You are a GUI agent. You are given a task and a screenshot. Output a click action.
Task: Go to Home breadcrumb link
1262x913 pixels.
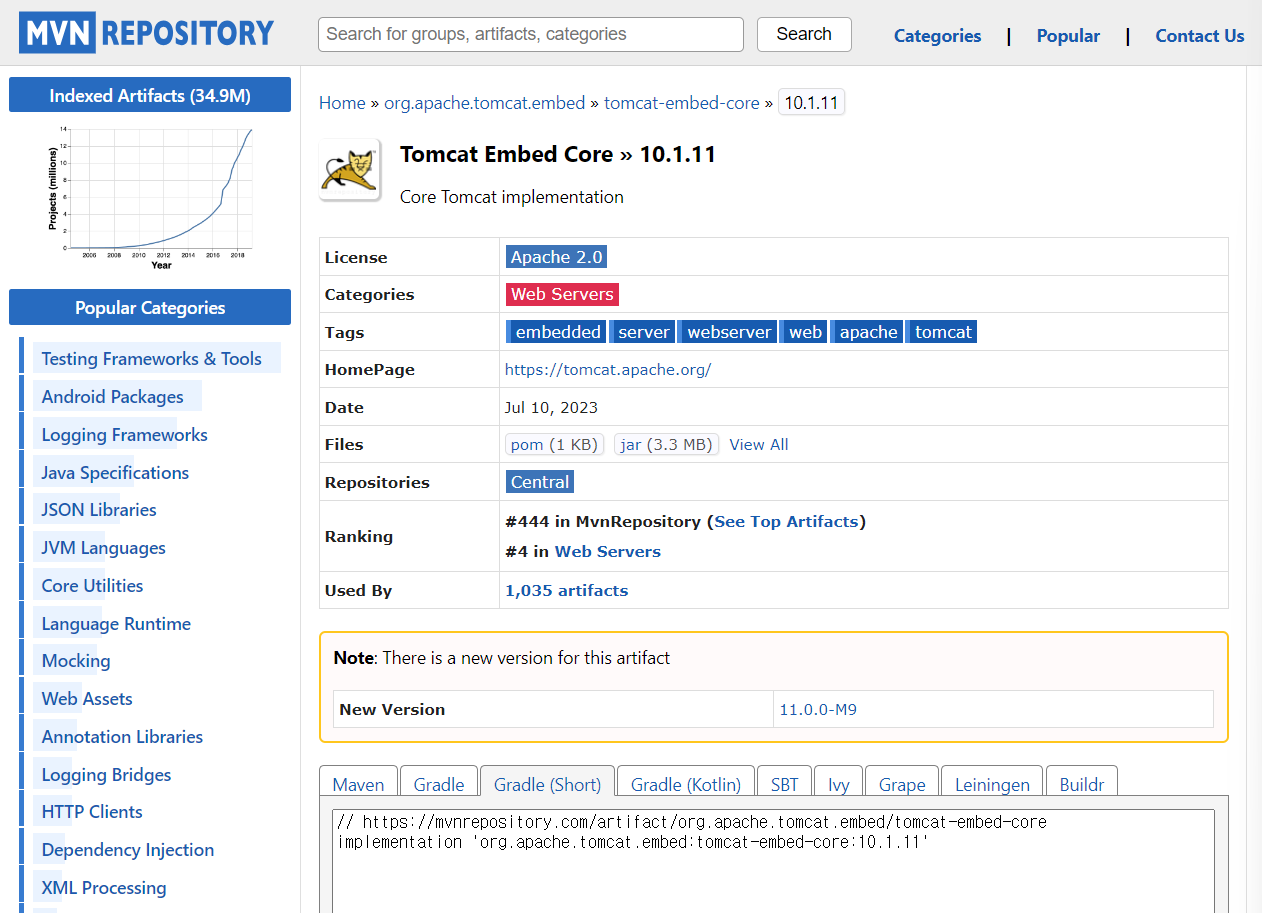pos(342,103)
